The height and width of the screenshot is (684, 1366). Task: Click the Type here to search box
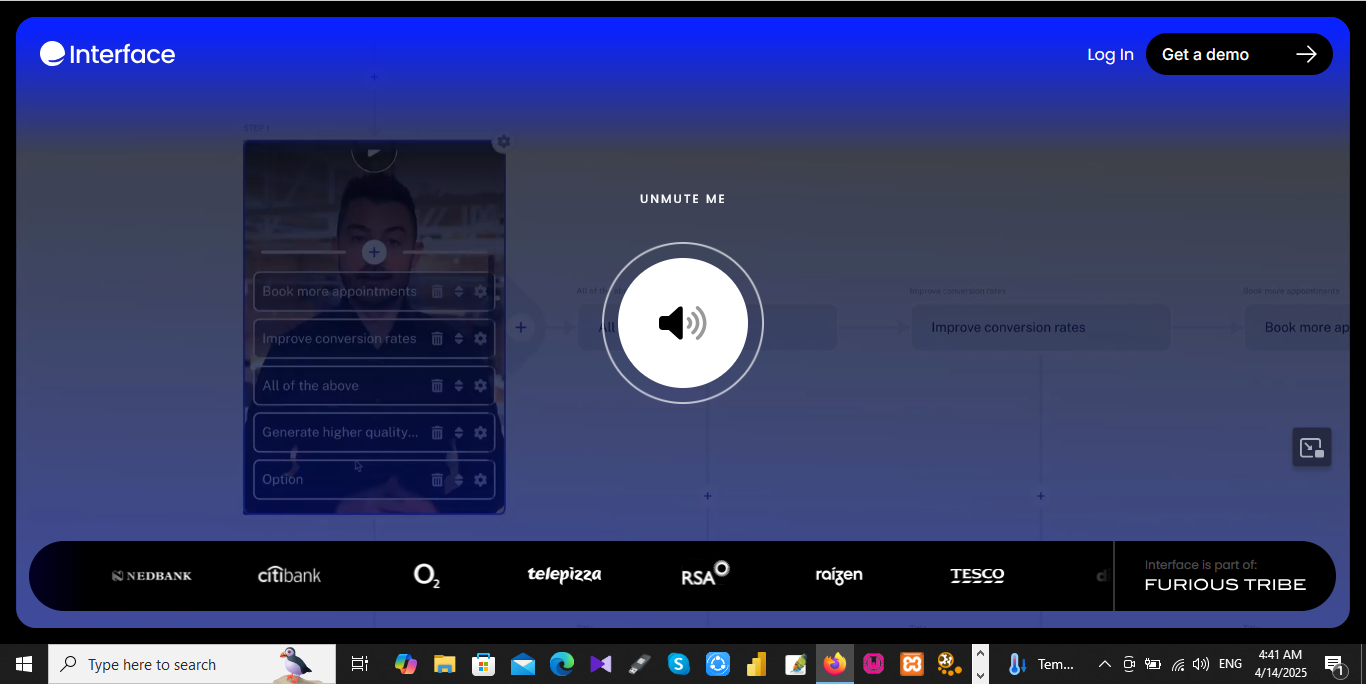192,664
